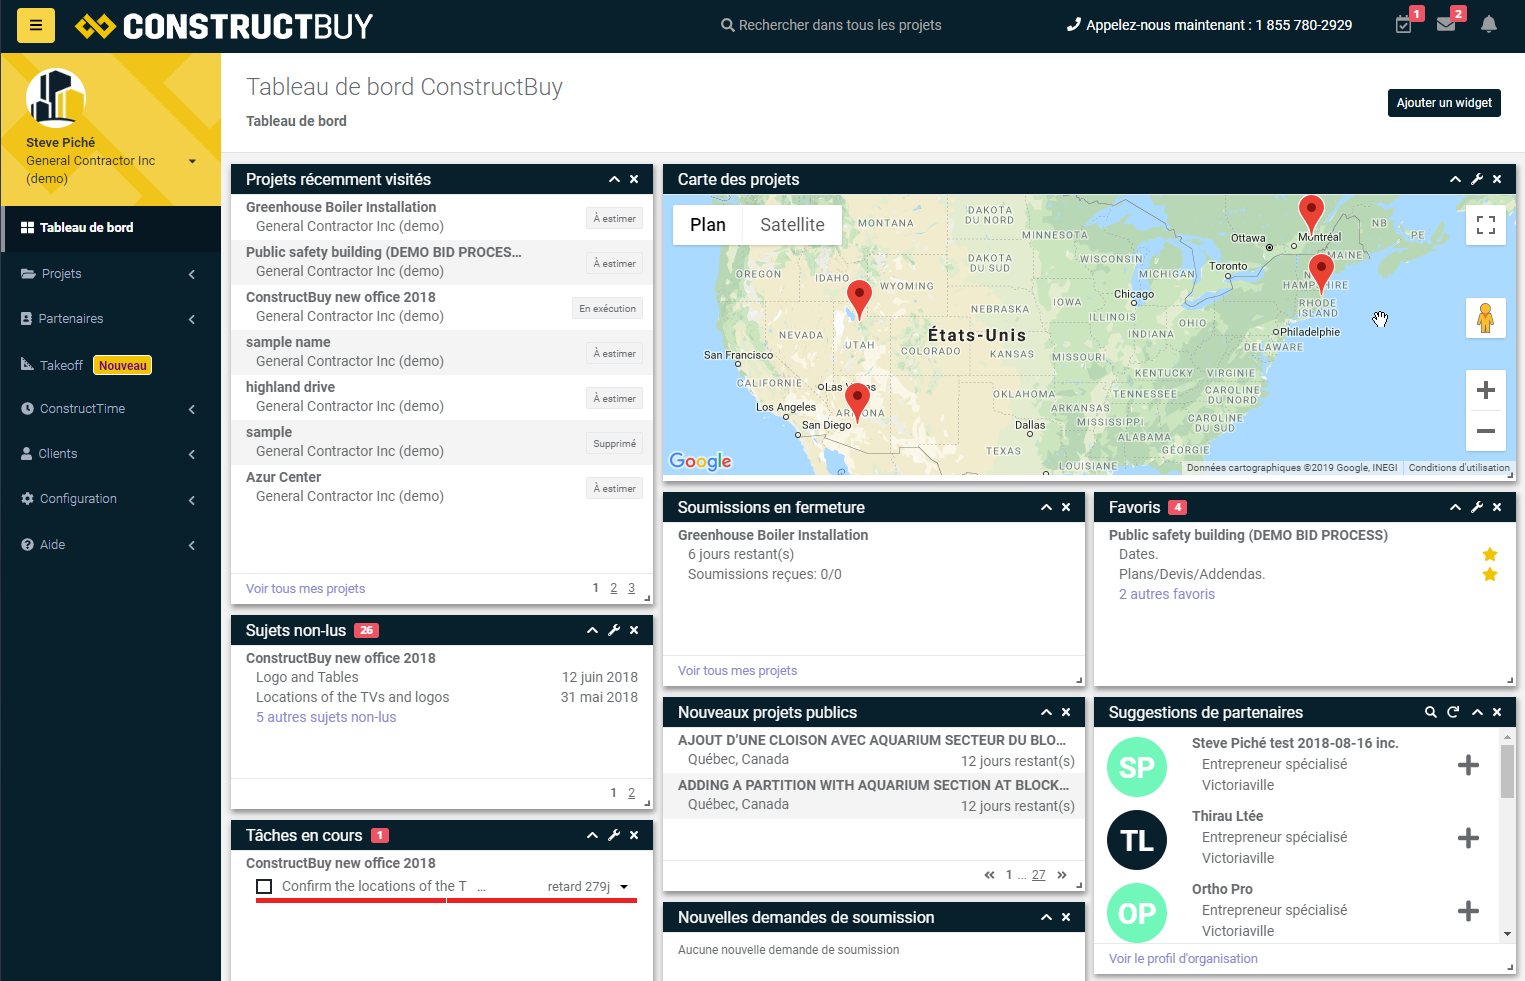Click the search all projects field

pyautogui.click(x=831, y=25)
